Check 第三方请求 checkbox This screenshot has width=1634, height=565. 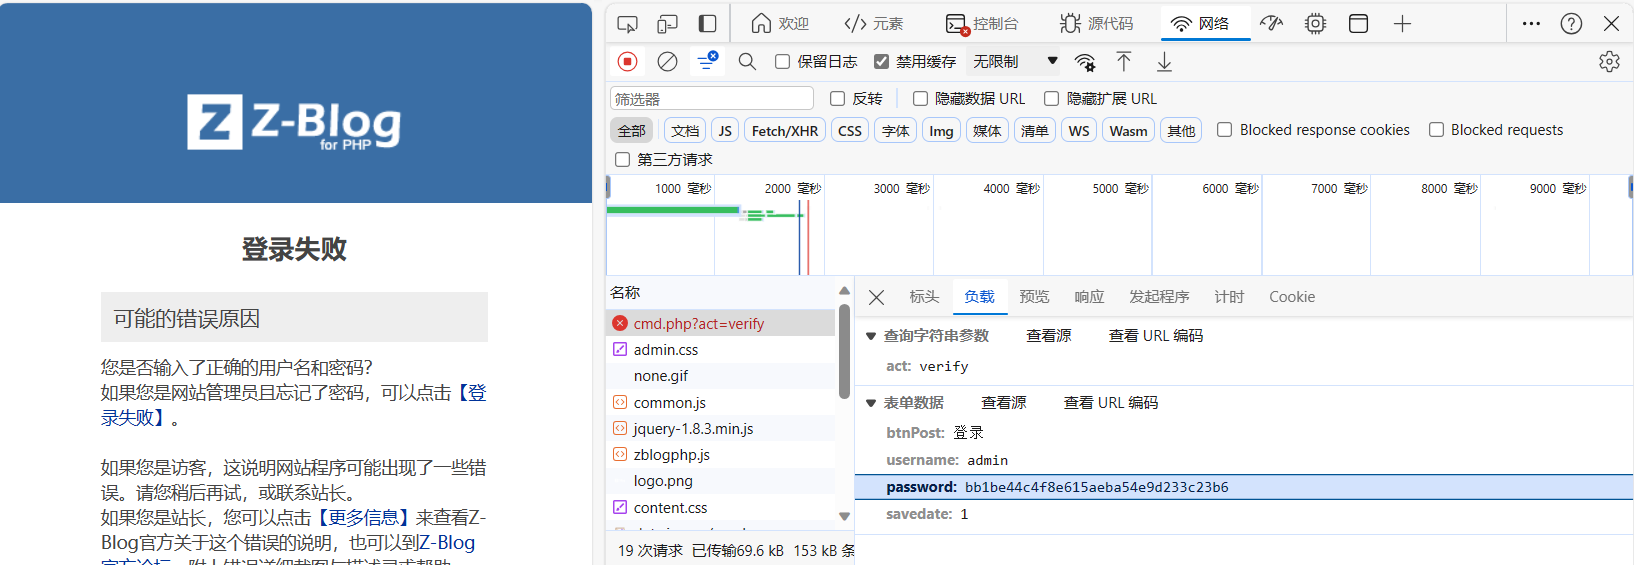coord(622,159)
